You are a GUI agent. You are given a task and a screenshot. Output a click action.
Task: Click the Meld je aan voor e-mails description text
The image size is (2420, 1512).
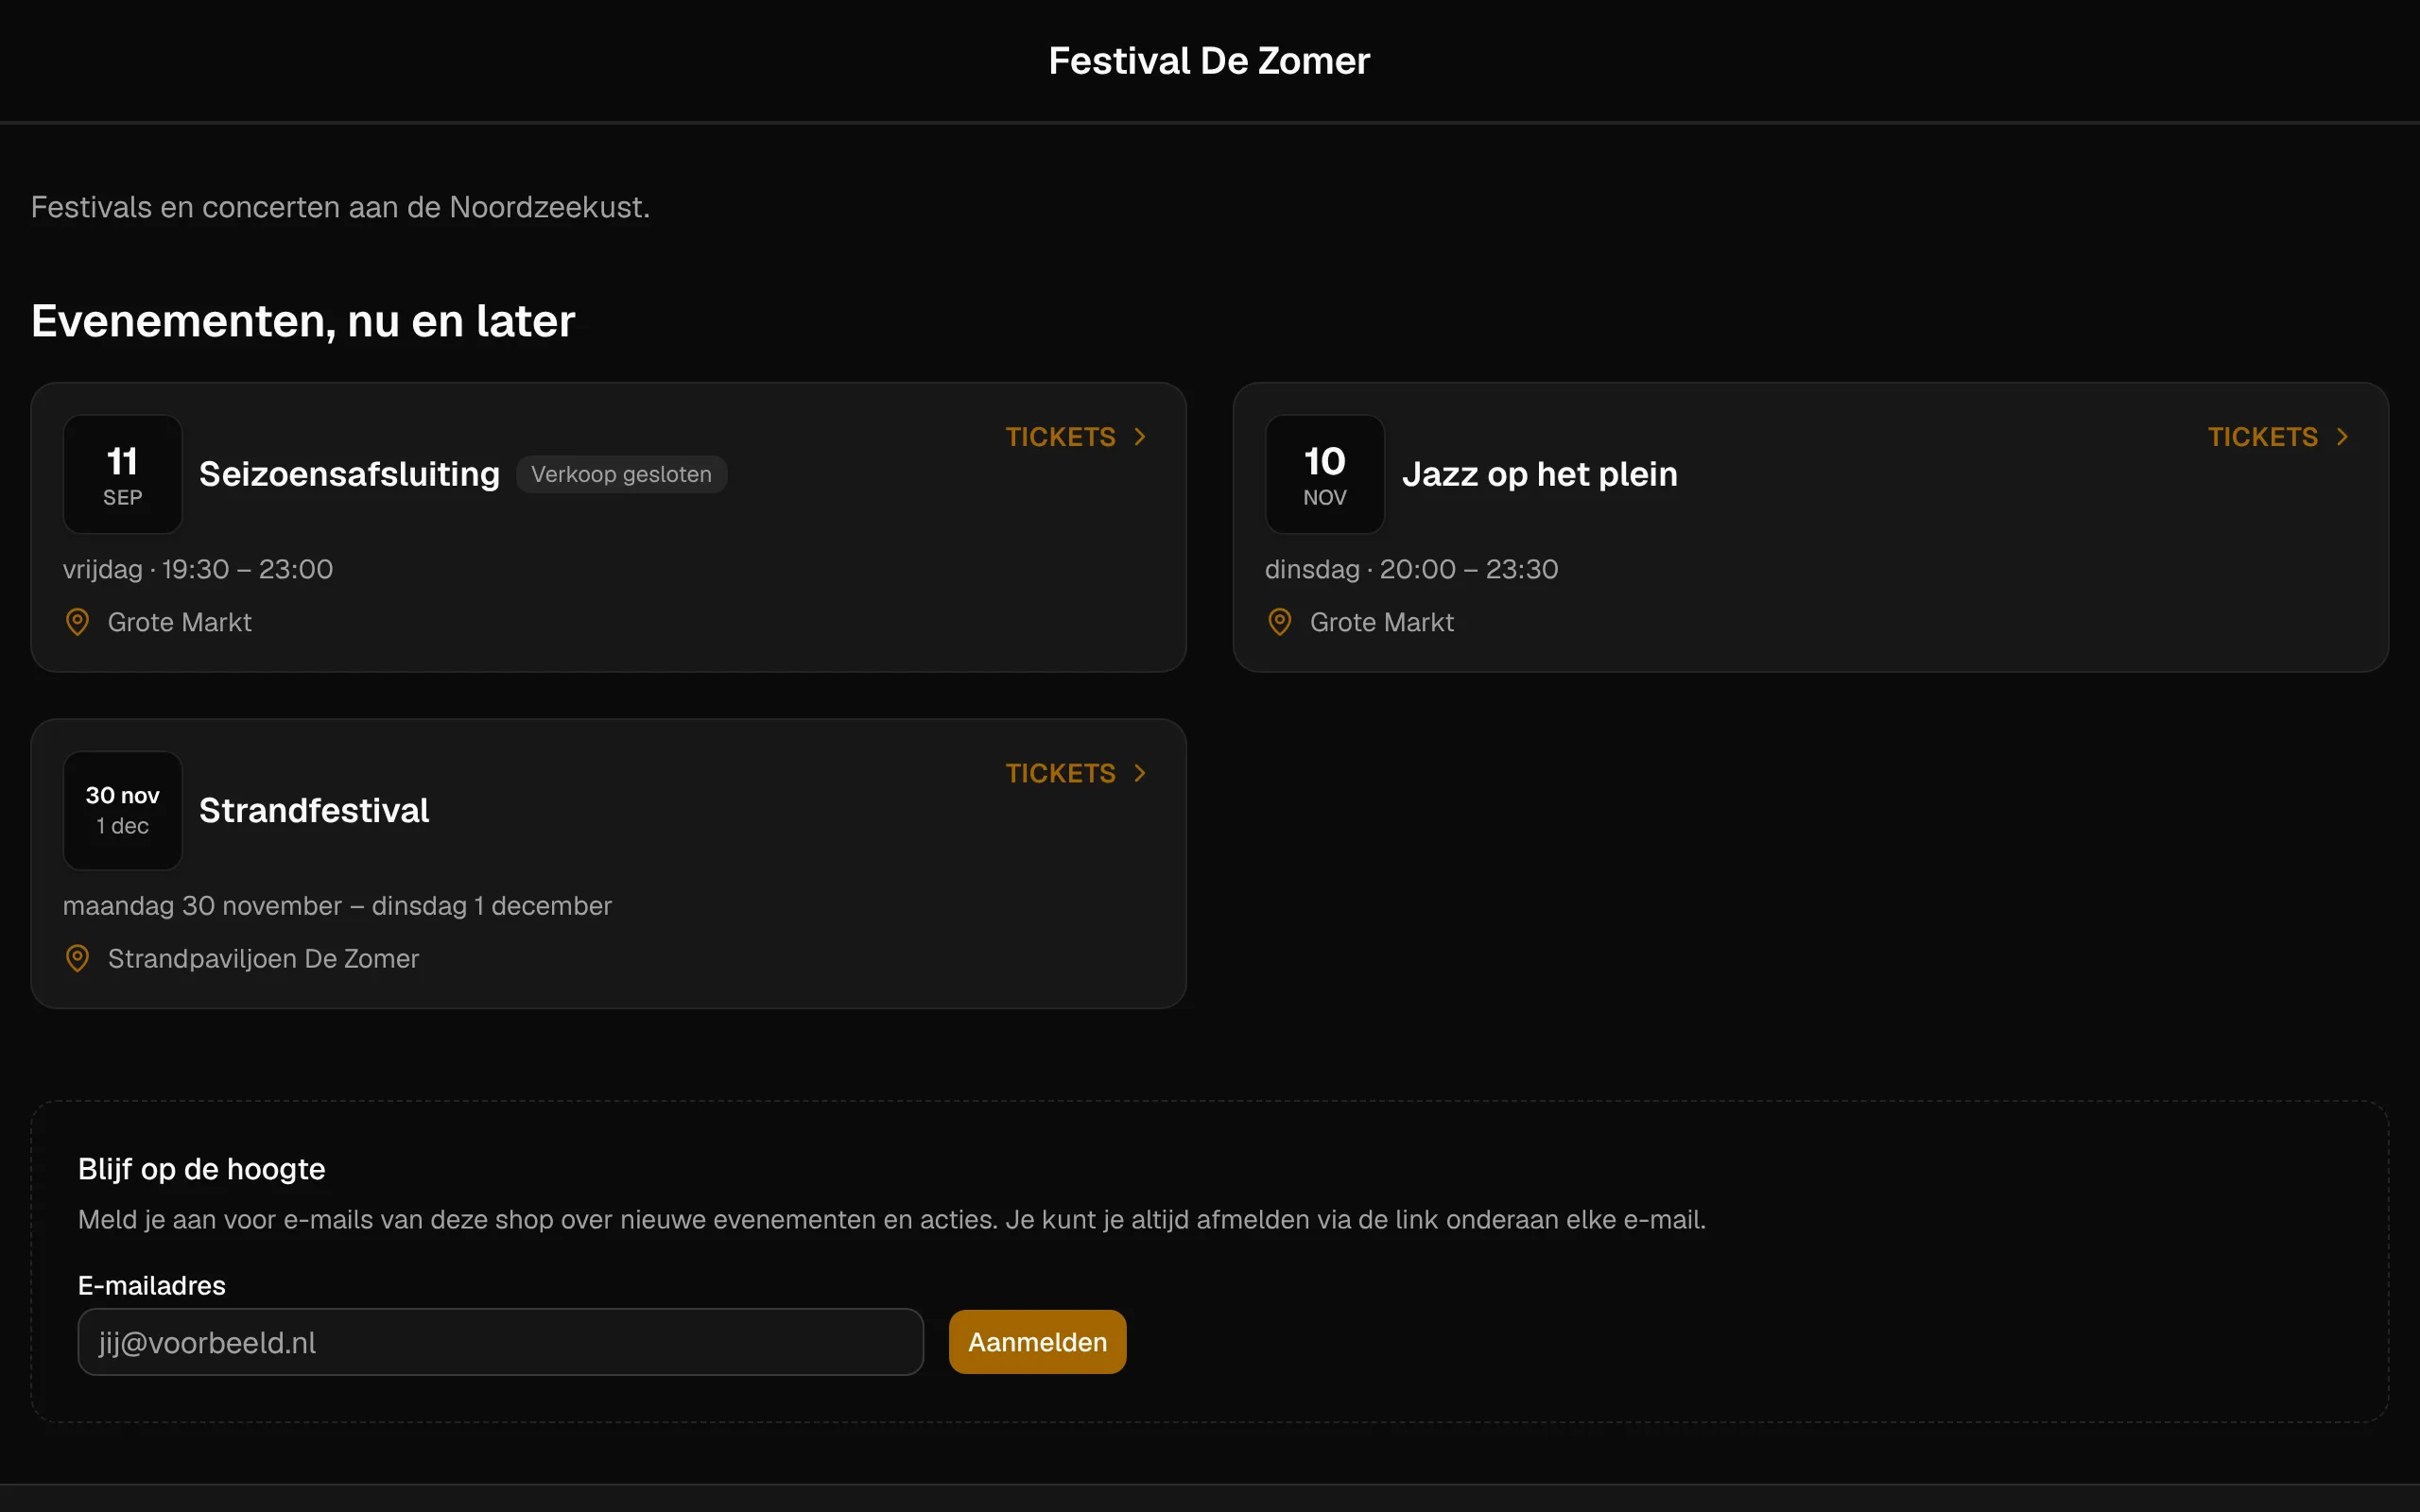coord(892,1219)
